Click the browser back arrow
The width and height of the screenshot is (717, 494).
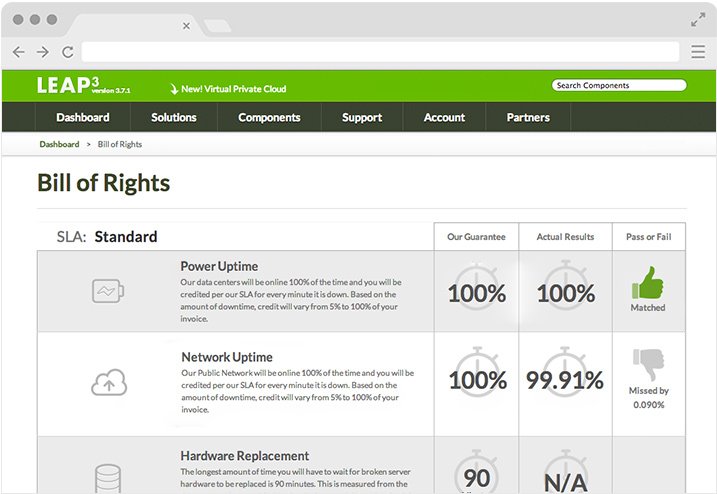tap(19, 52)
